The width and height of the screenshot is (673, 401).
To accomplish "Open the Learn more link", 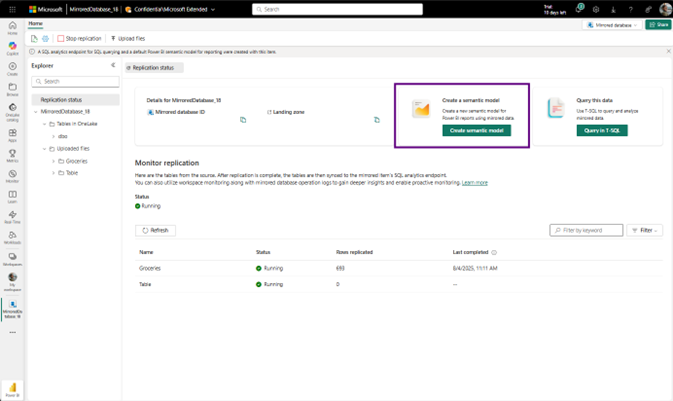I will (475, 183).
